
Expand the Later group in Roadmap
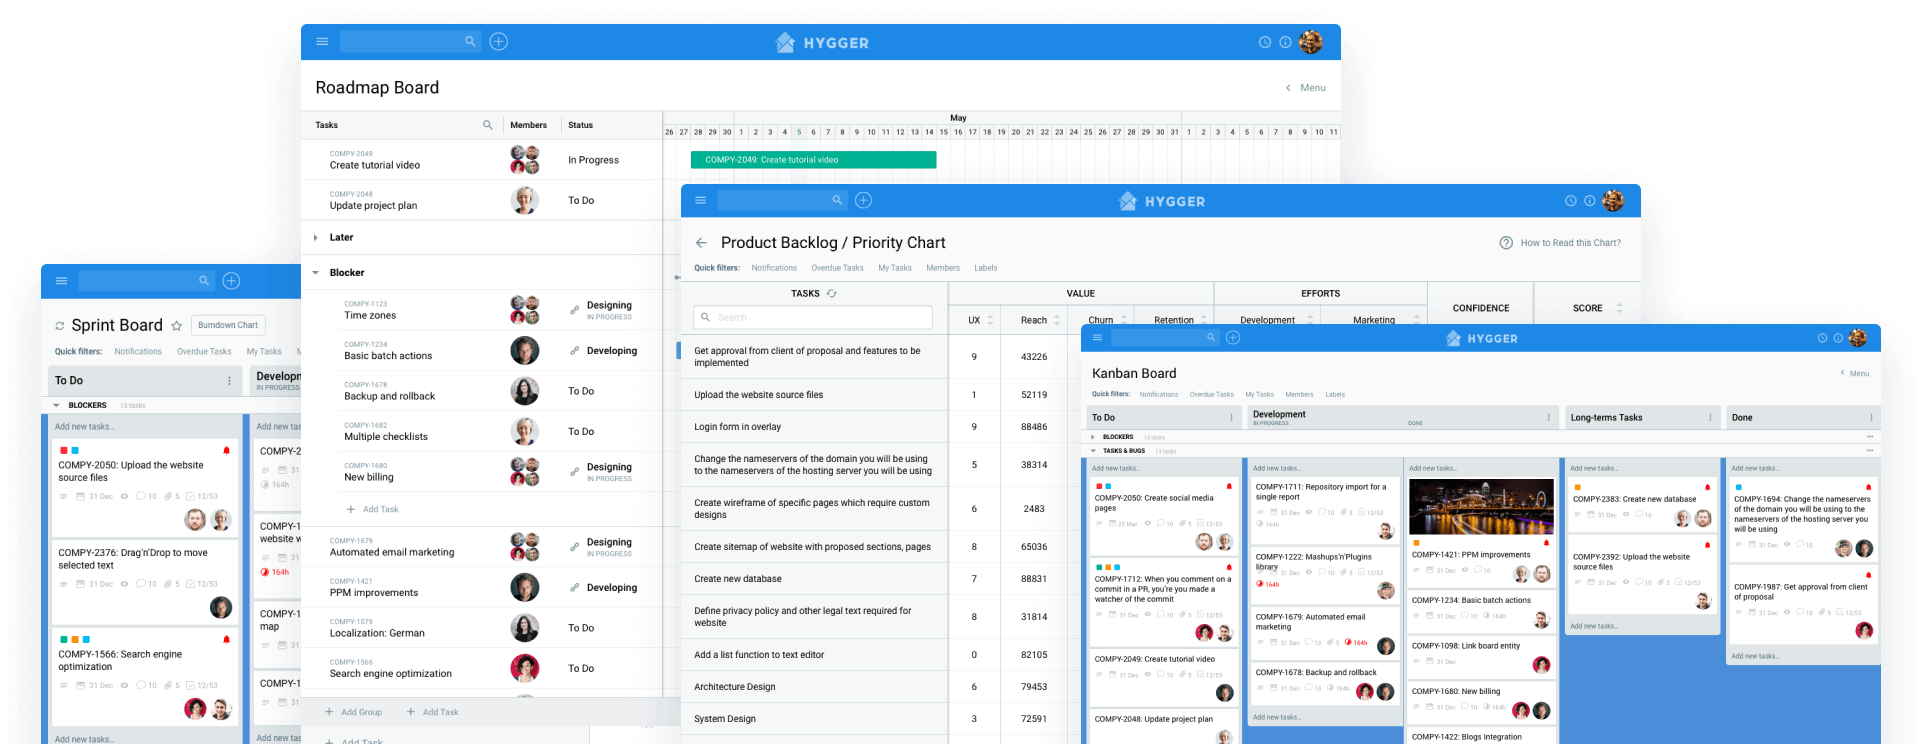click(x=316, y=238)
